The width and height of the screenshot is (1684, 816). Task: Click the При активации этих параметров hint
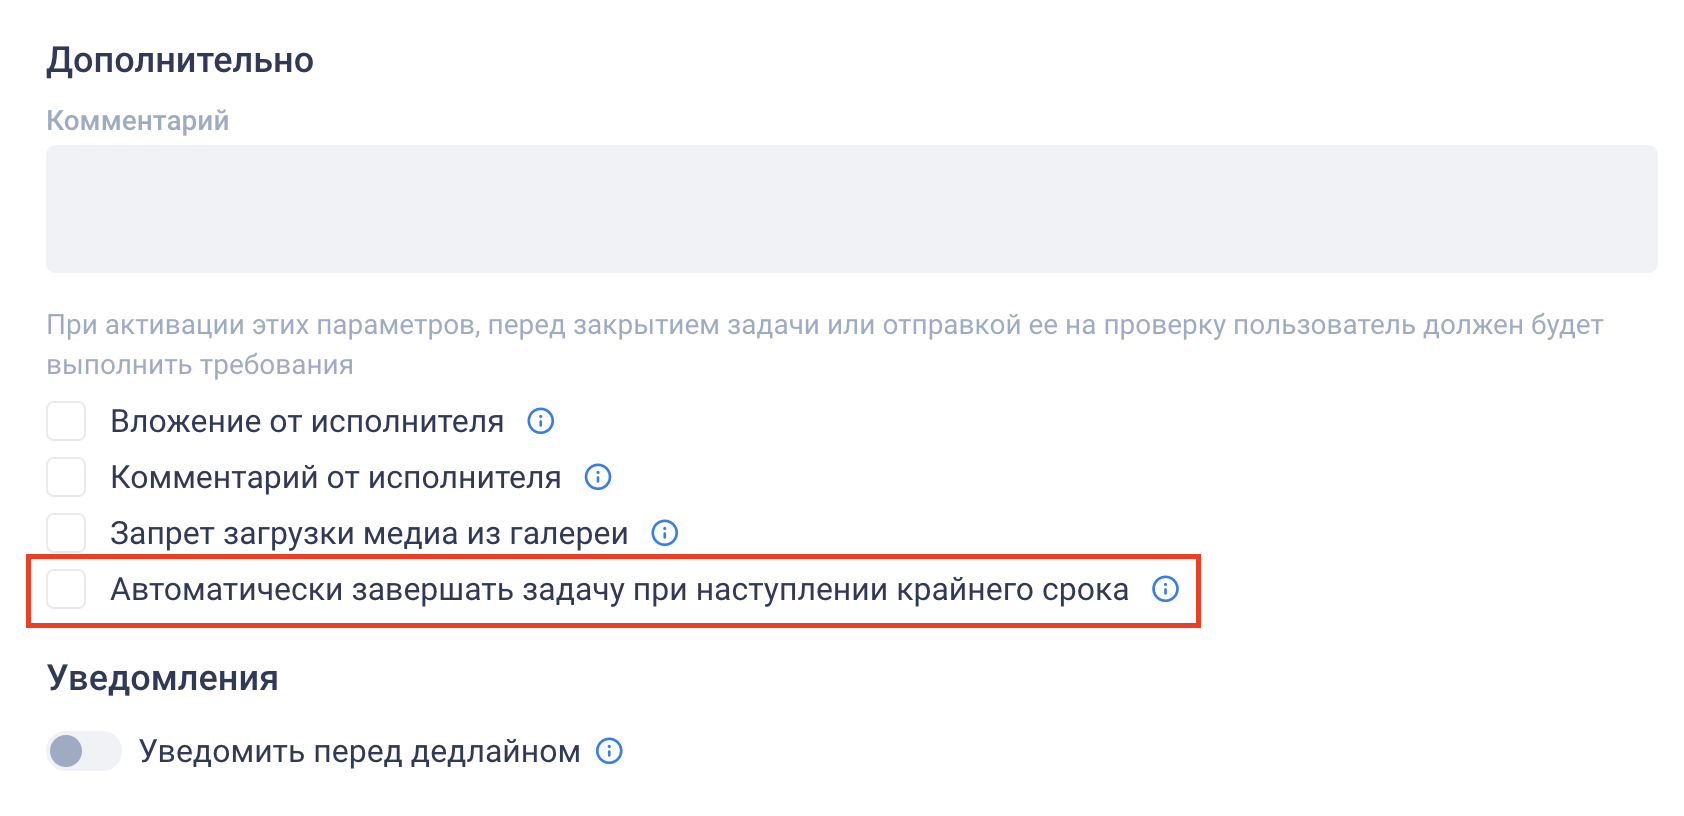(x=825, y=345)
